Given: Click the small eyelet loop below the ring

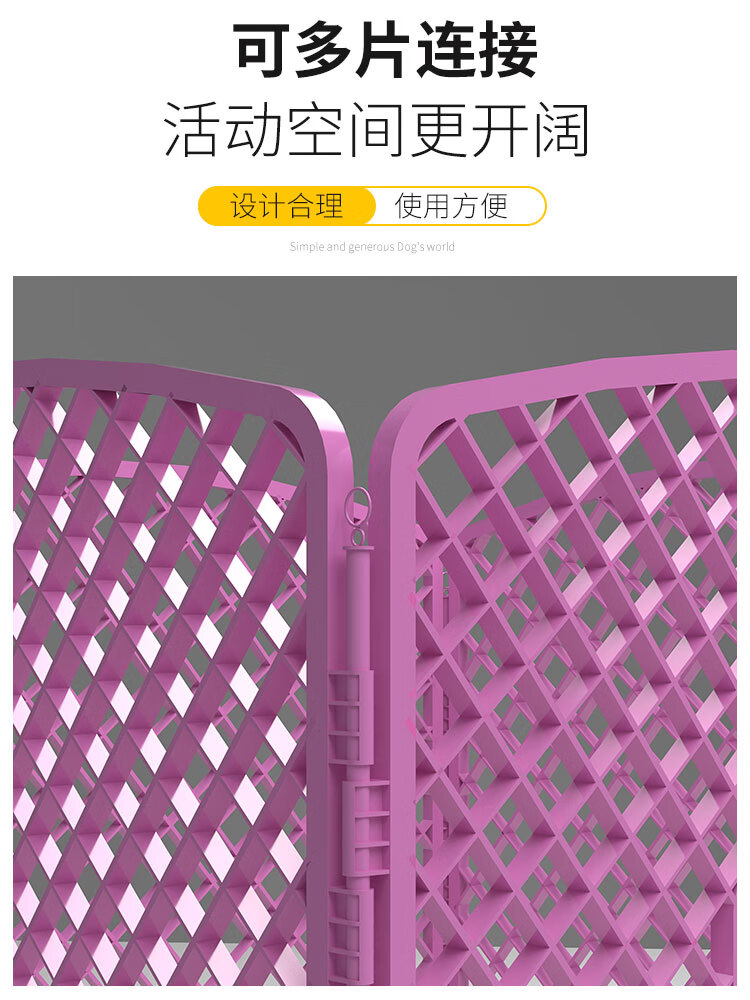Looking at the screenshot, I should click(356, 534).
